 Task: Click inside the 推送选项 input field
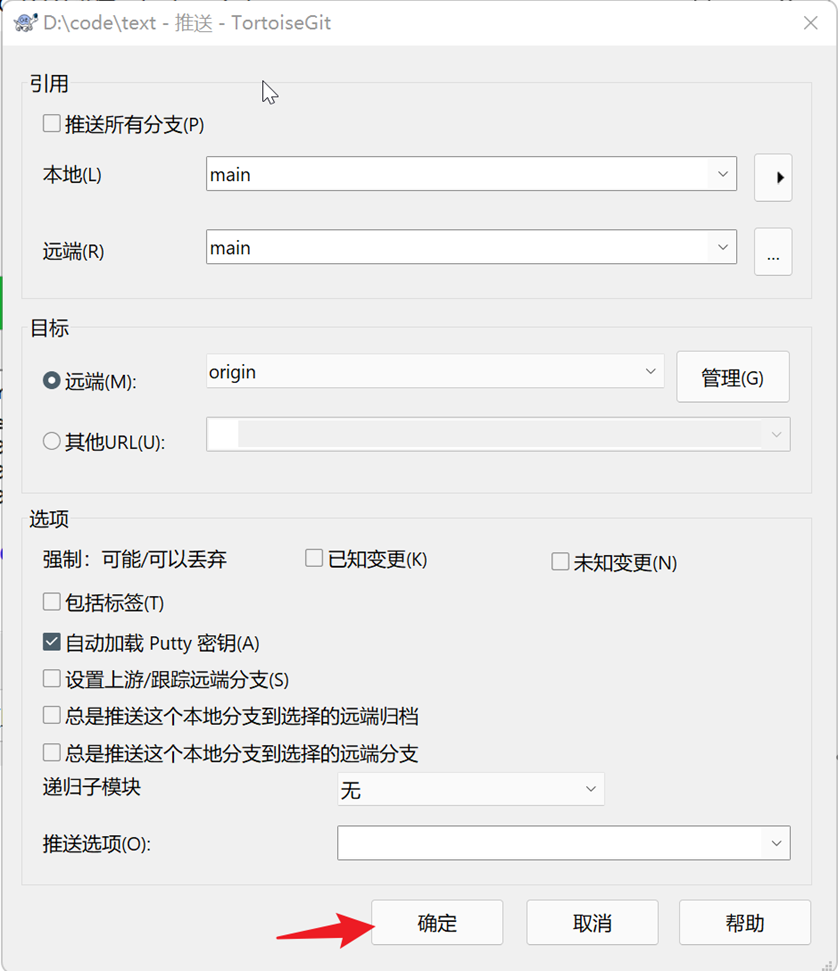pyautogui.click(x=550, y=843)
